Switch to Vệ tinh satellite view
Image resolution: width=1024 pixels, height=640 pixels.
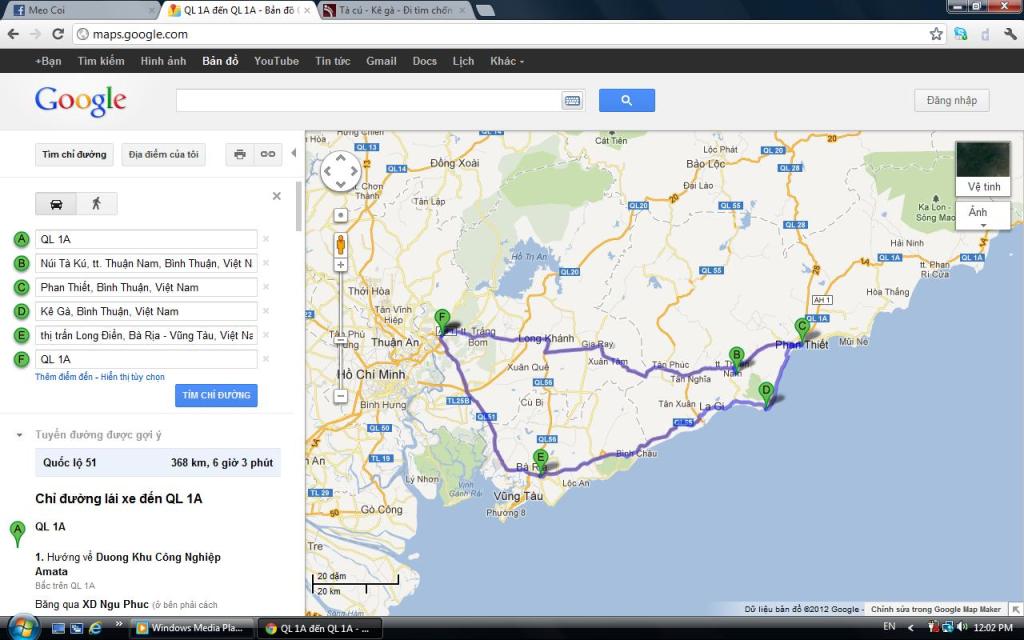click(983, 168)
